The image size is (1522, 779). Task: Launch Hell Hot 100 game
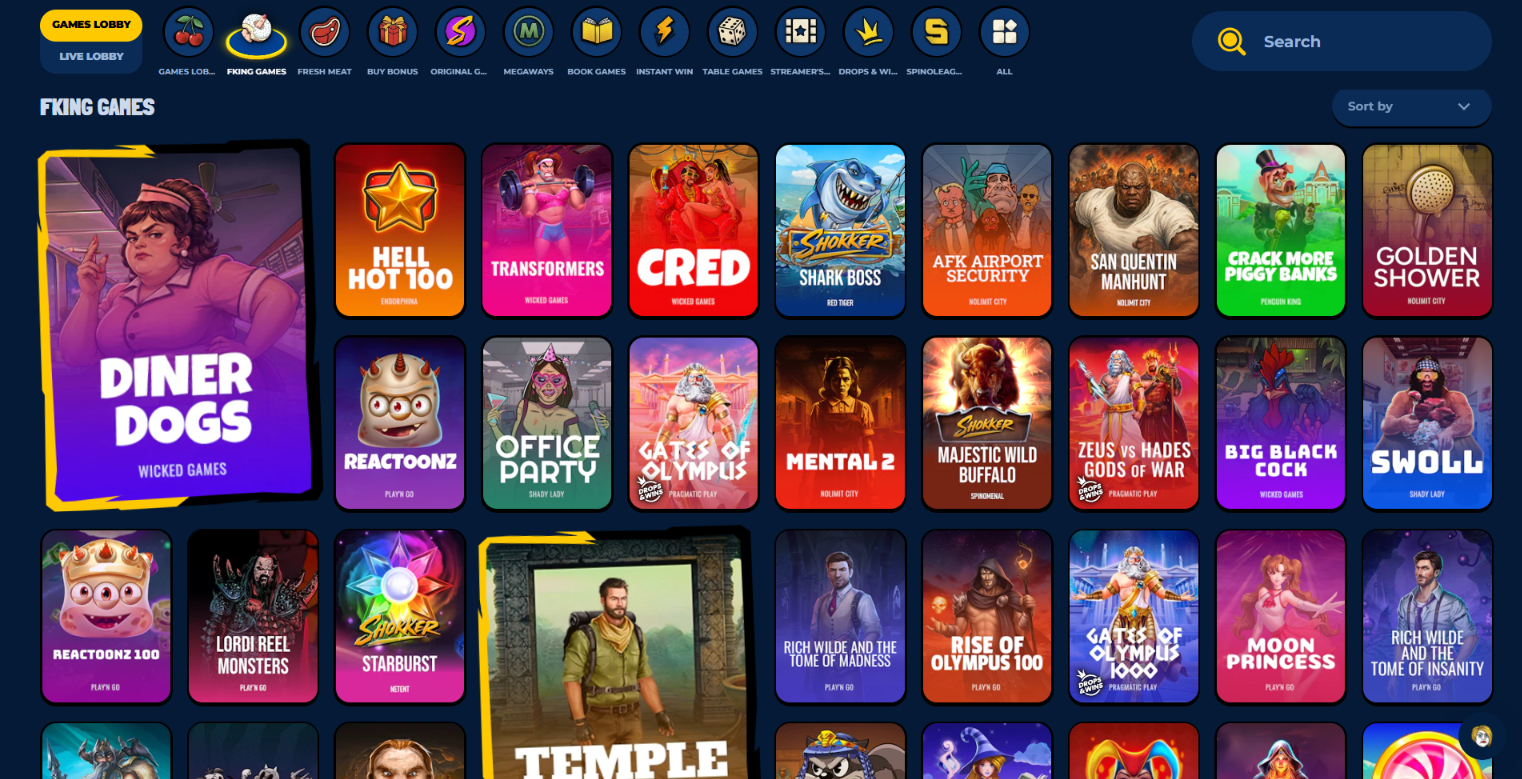click(400, 230)
